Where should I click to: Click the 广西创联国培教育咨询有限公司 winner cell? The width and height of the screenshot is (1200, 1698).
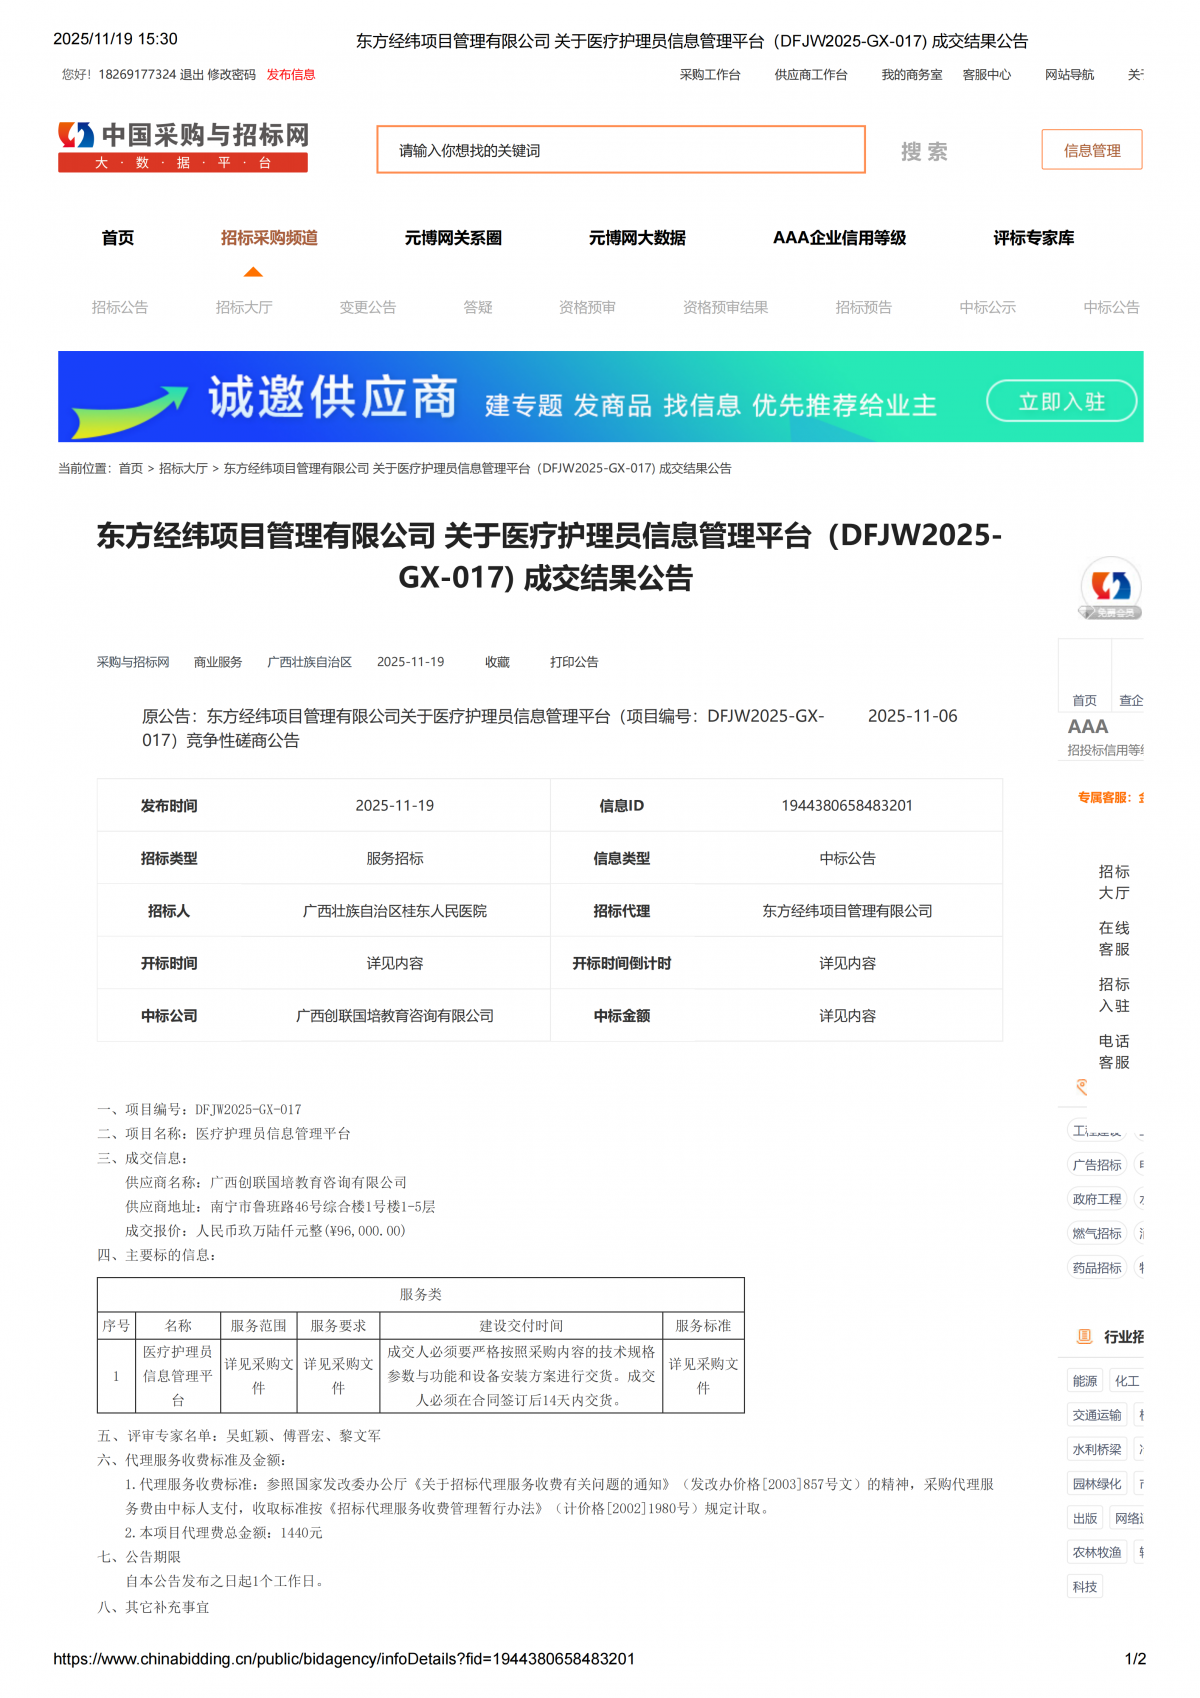pyautogui.click(x=395, y=1016)
